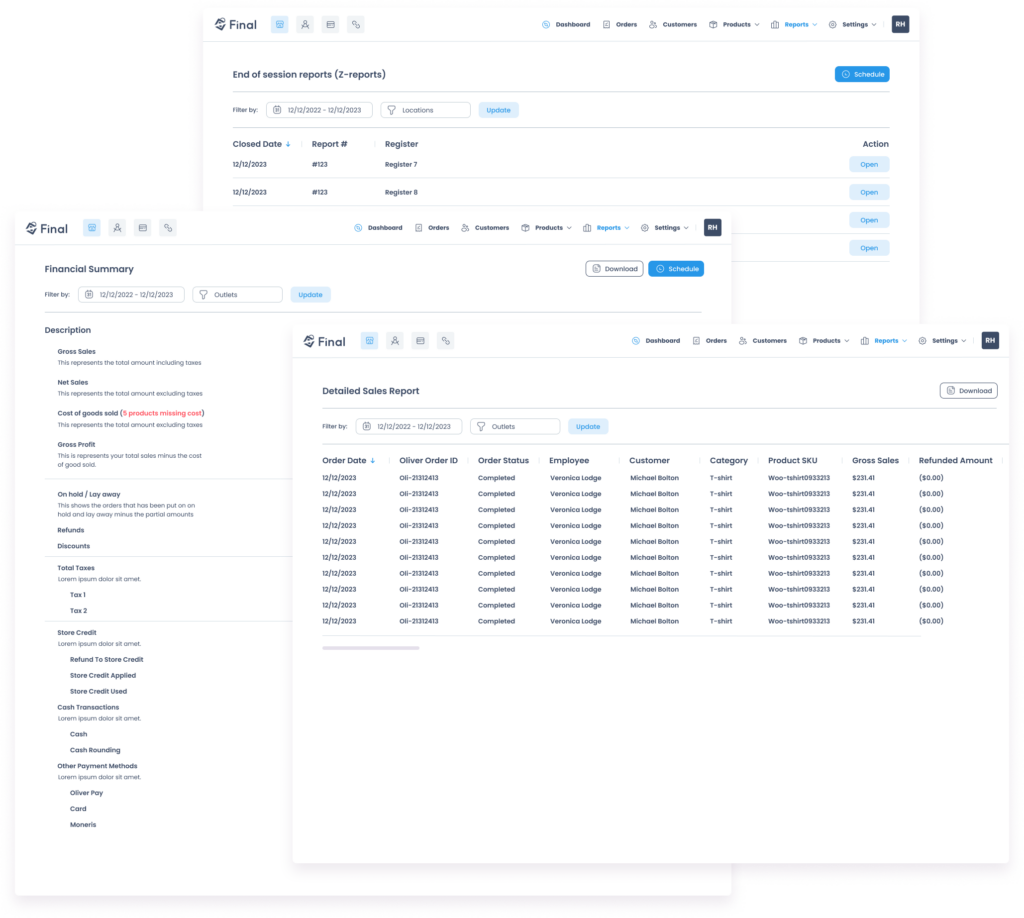Viewport: 1024px width, 918px height.
Task: Expand Reports menu in Financial Summary window
Action: coord(606,228)
